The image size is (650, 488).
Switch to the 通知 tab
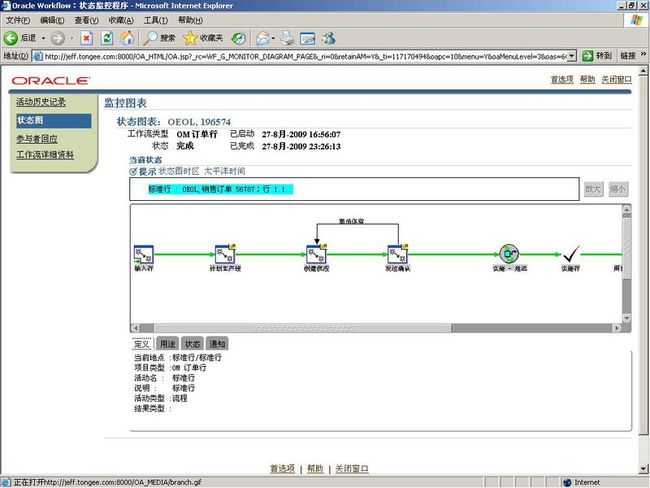[217, 344]
